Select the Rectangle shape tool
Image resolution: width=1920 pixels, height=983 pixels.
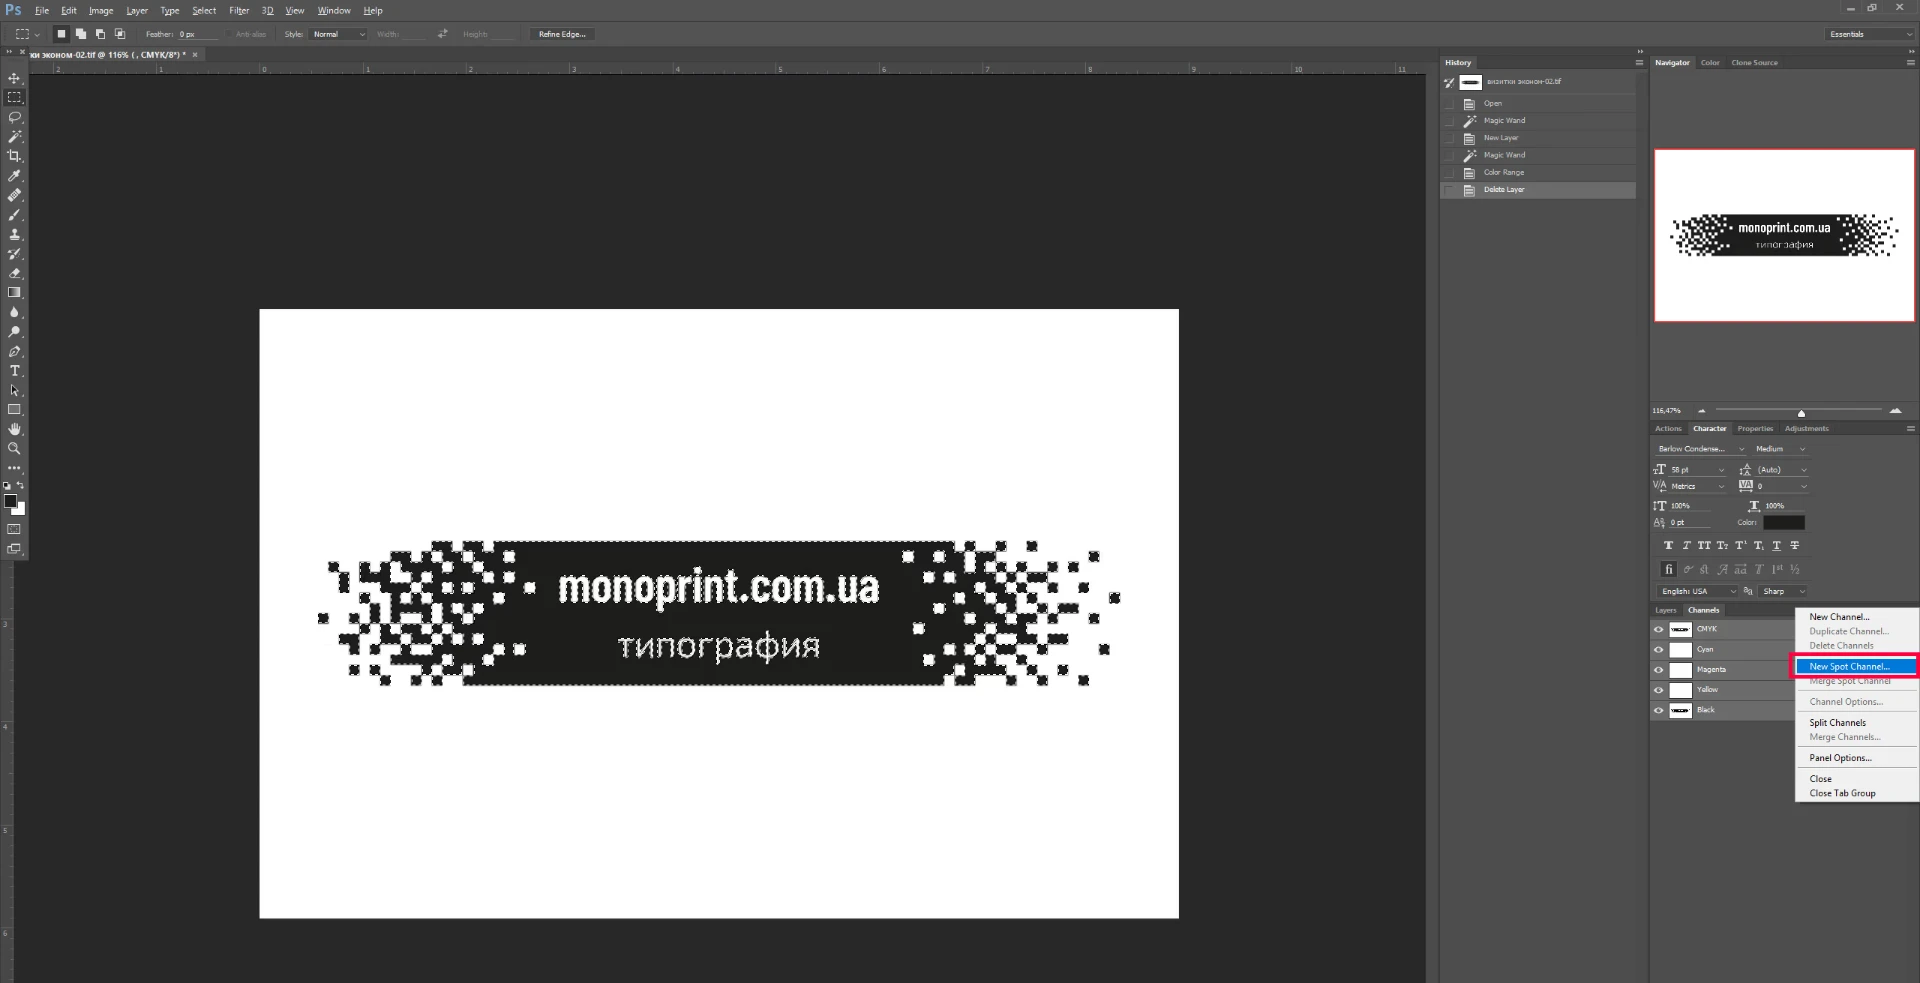pos(14,410)
